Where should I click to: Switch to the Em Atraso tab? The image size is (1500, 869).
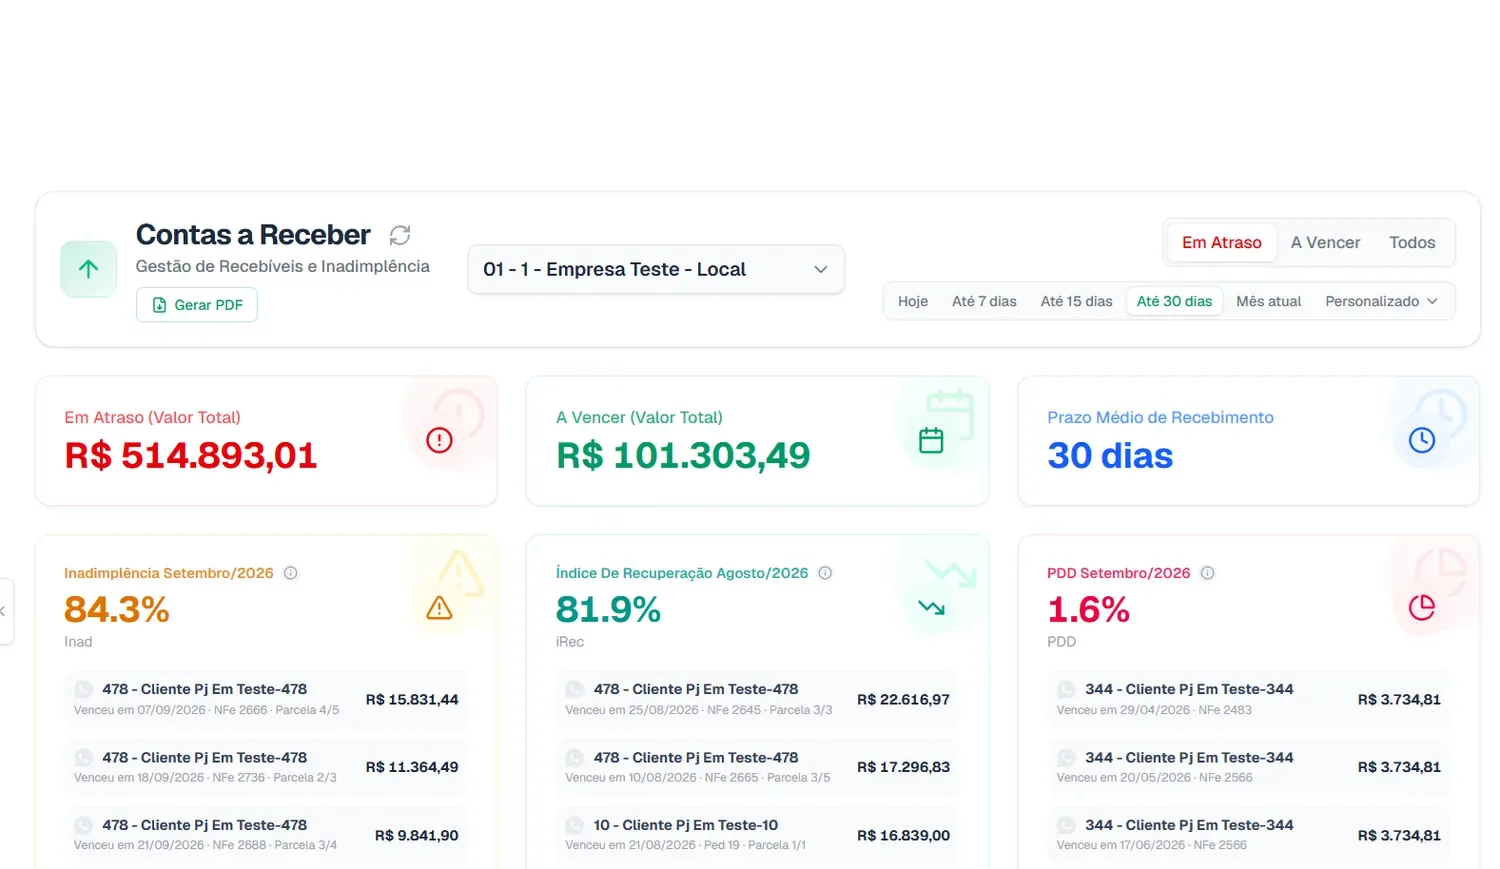[x=1222, y=243]
